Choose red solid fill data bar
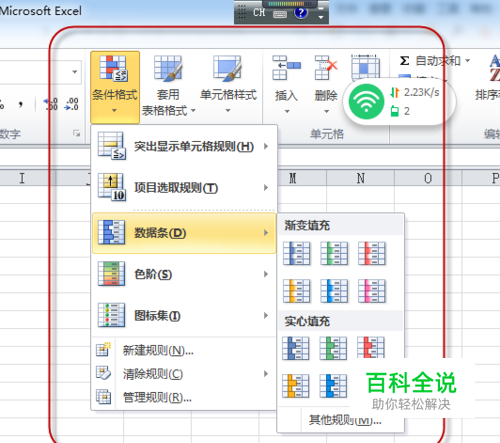 pos(371,347)
